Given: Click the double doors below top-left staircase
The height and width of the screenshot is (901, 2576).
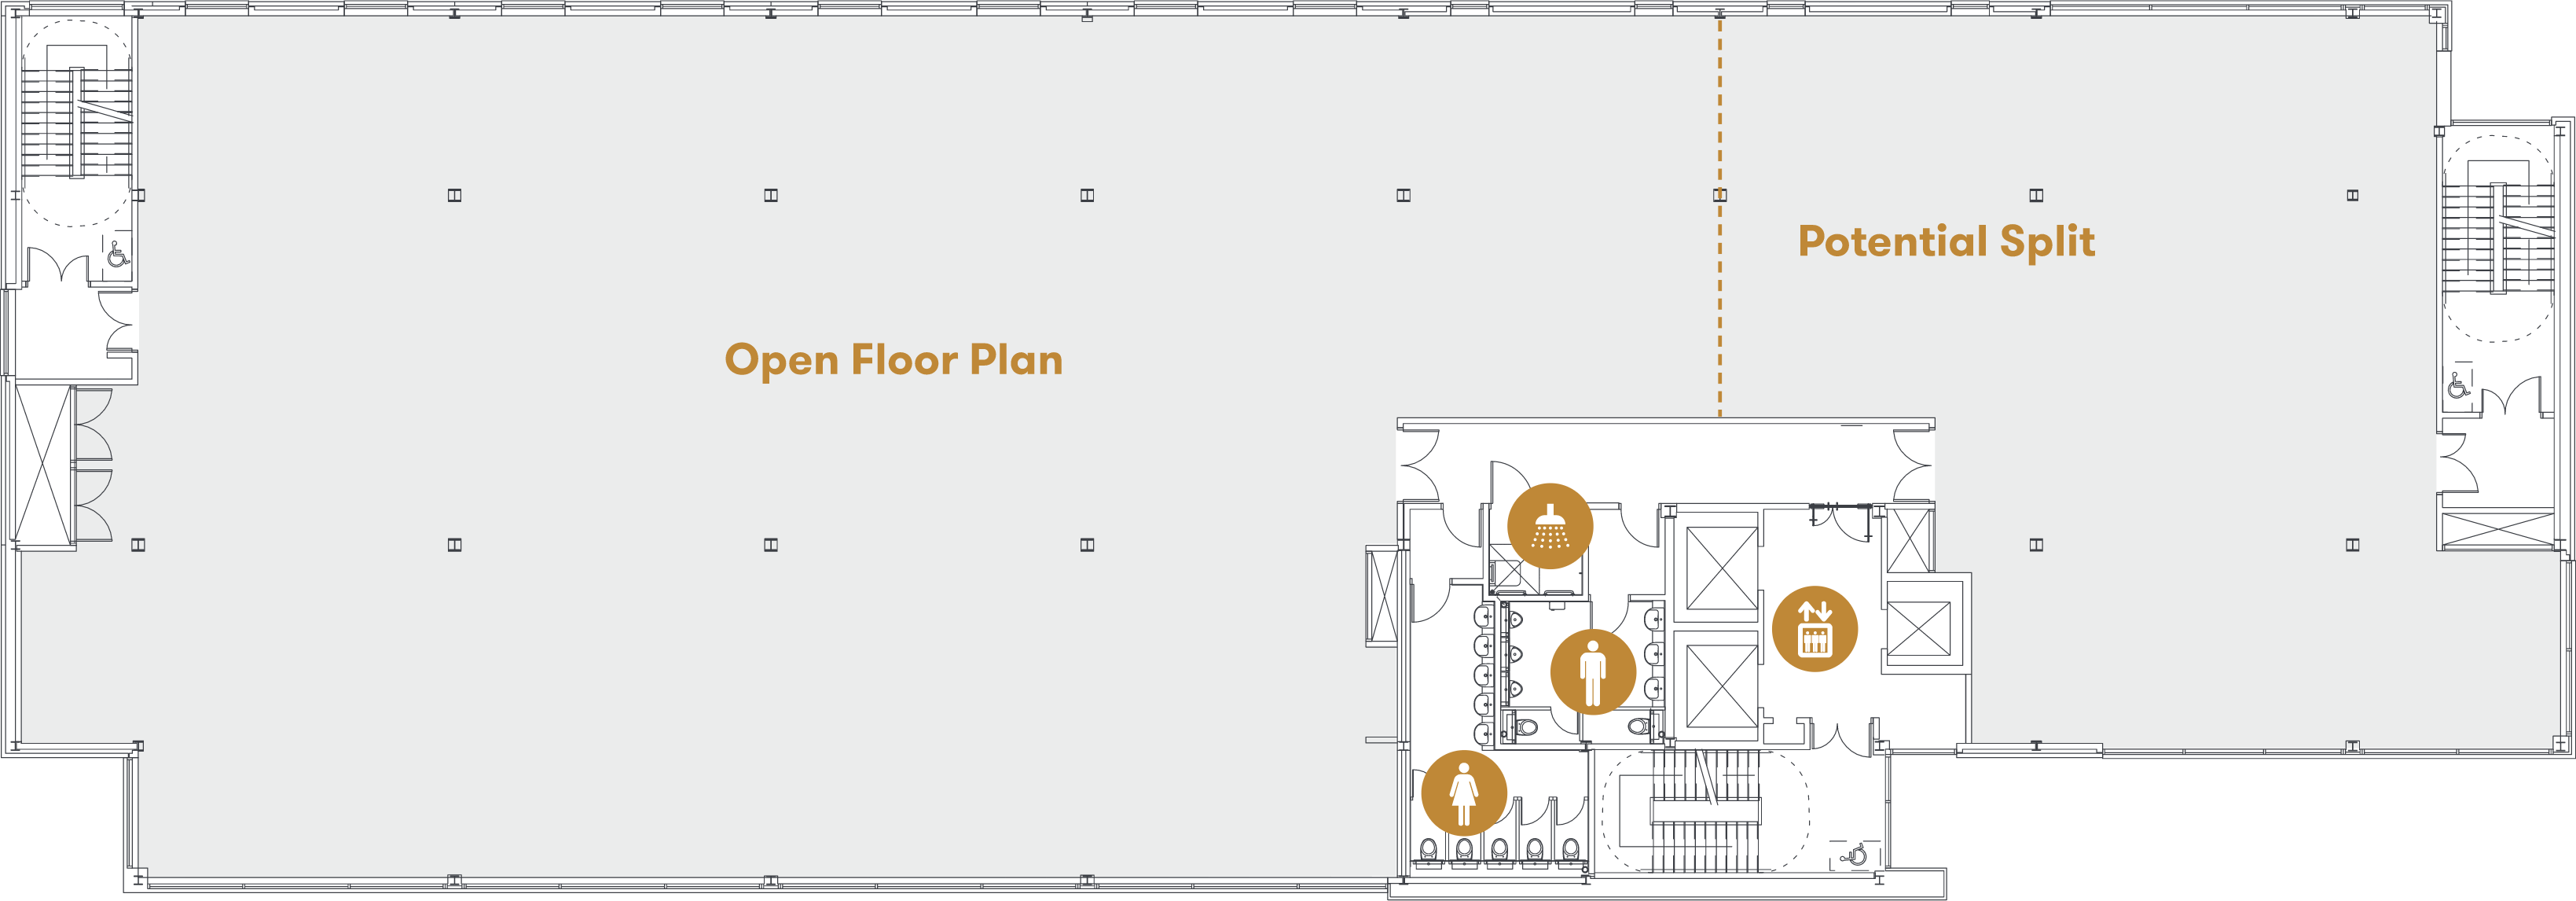Looking at the screenshot, I should [x=58, y=266].
